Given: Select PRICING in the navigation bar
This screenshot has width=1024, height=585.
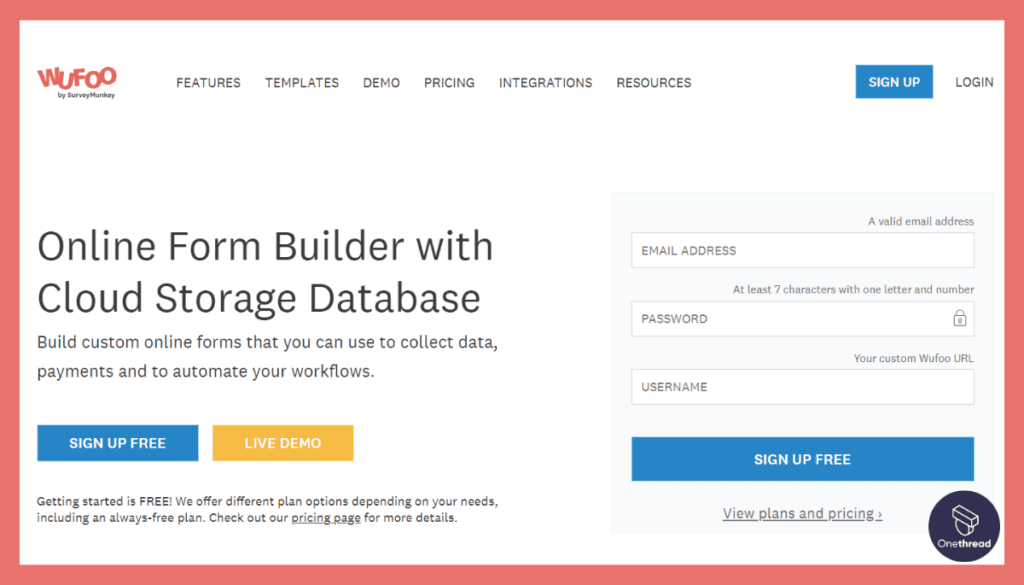Looking at the screenshot, I should (x=449, y=83).
